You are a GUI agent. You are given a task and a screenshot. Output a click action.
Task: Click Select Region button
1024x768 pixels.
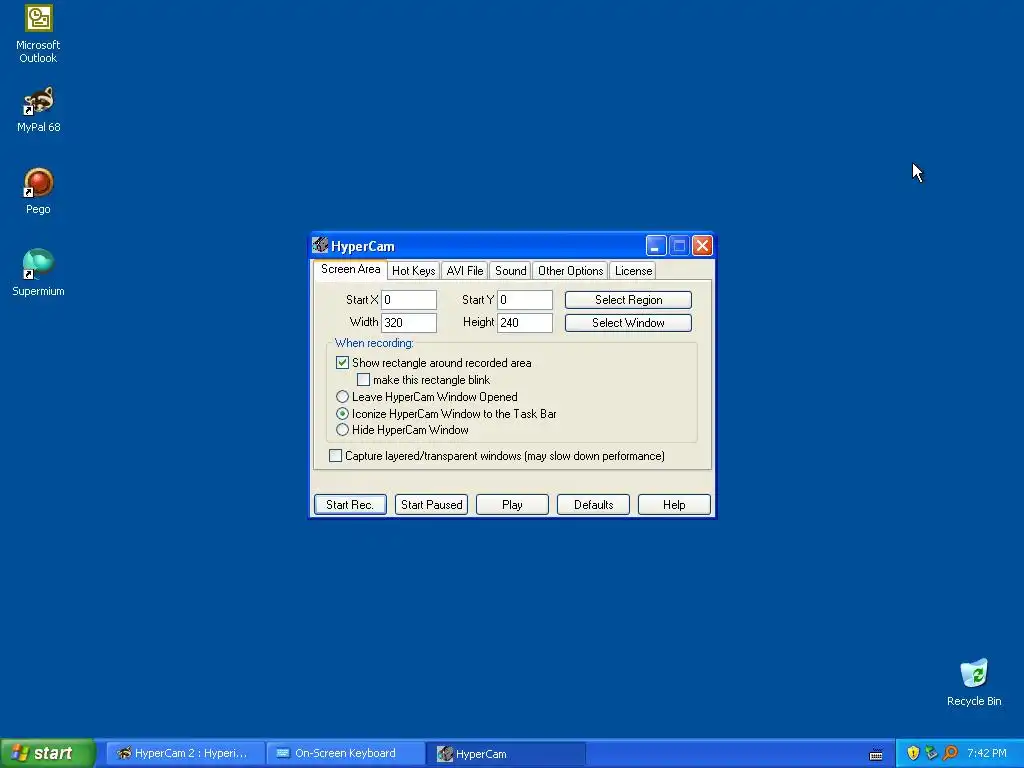(x=628, y=300)
